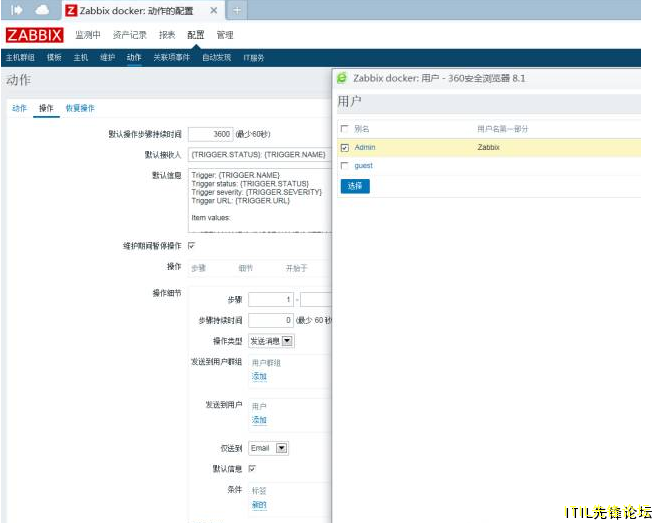Go to 主机 submenu
Viewport: 652px width, 523px height.
[81, 57]
